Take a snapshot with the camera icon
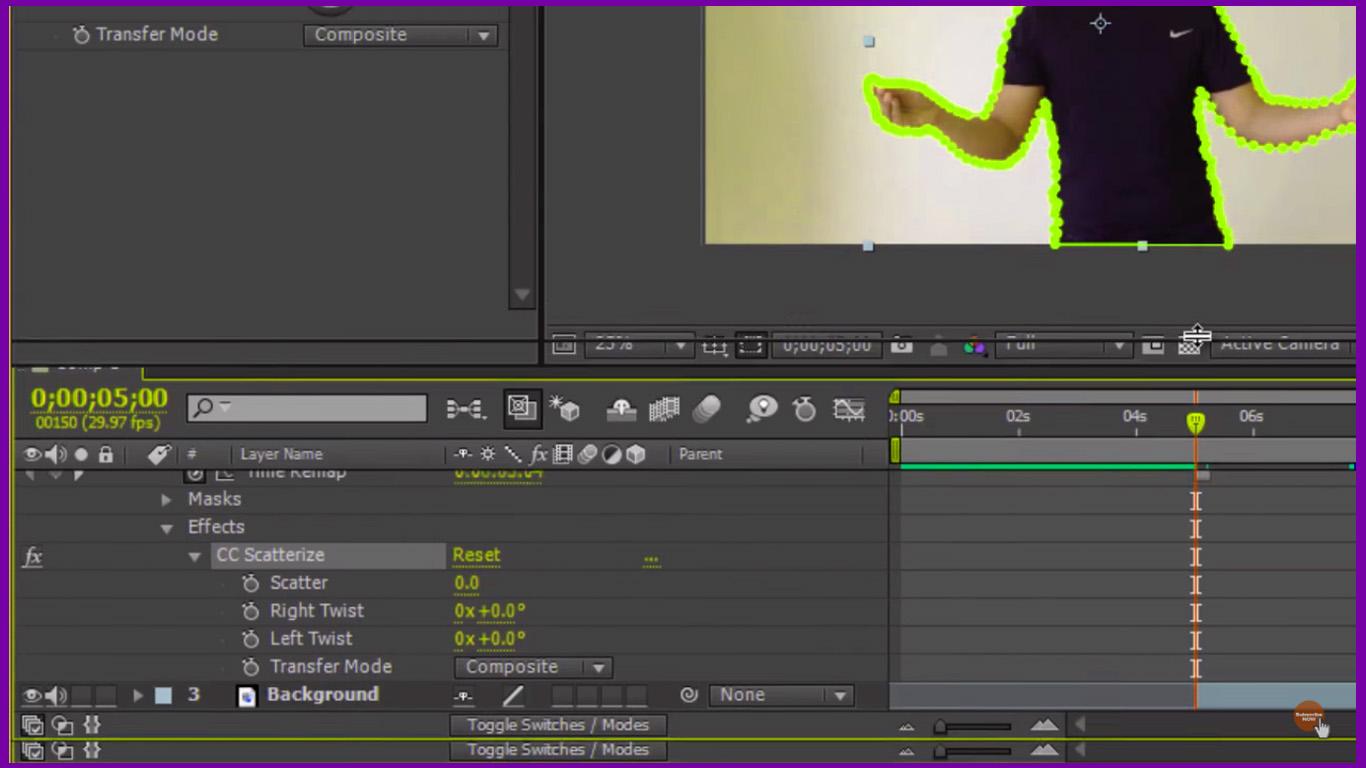Image resolution: width=1366 pixels, height=768 pixels. pos(901,345)
